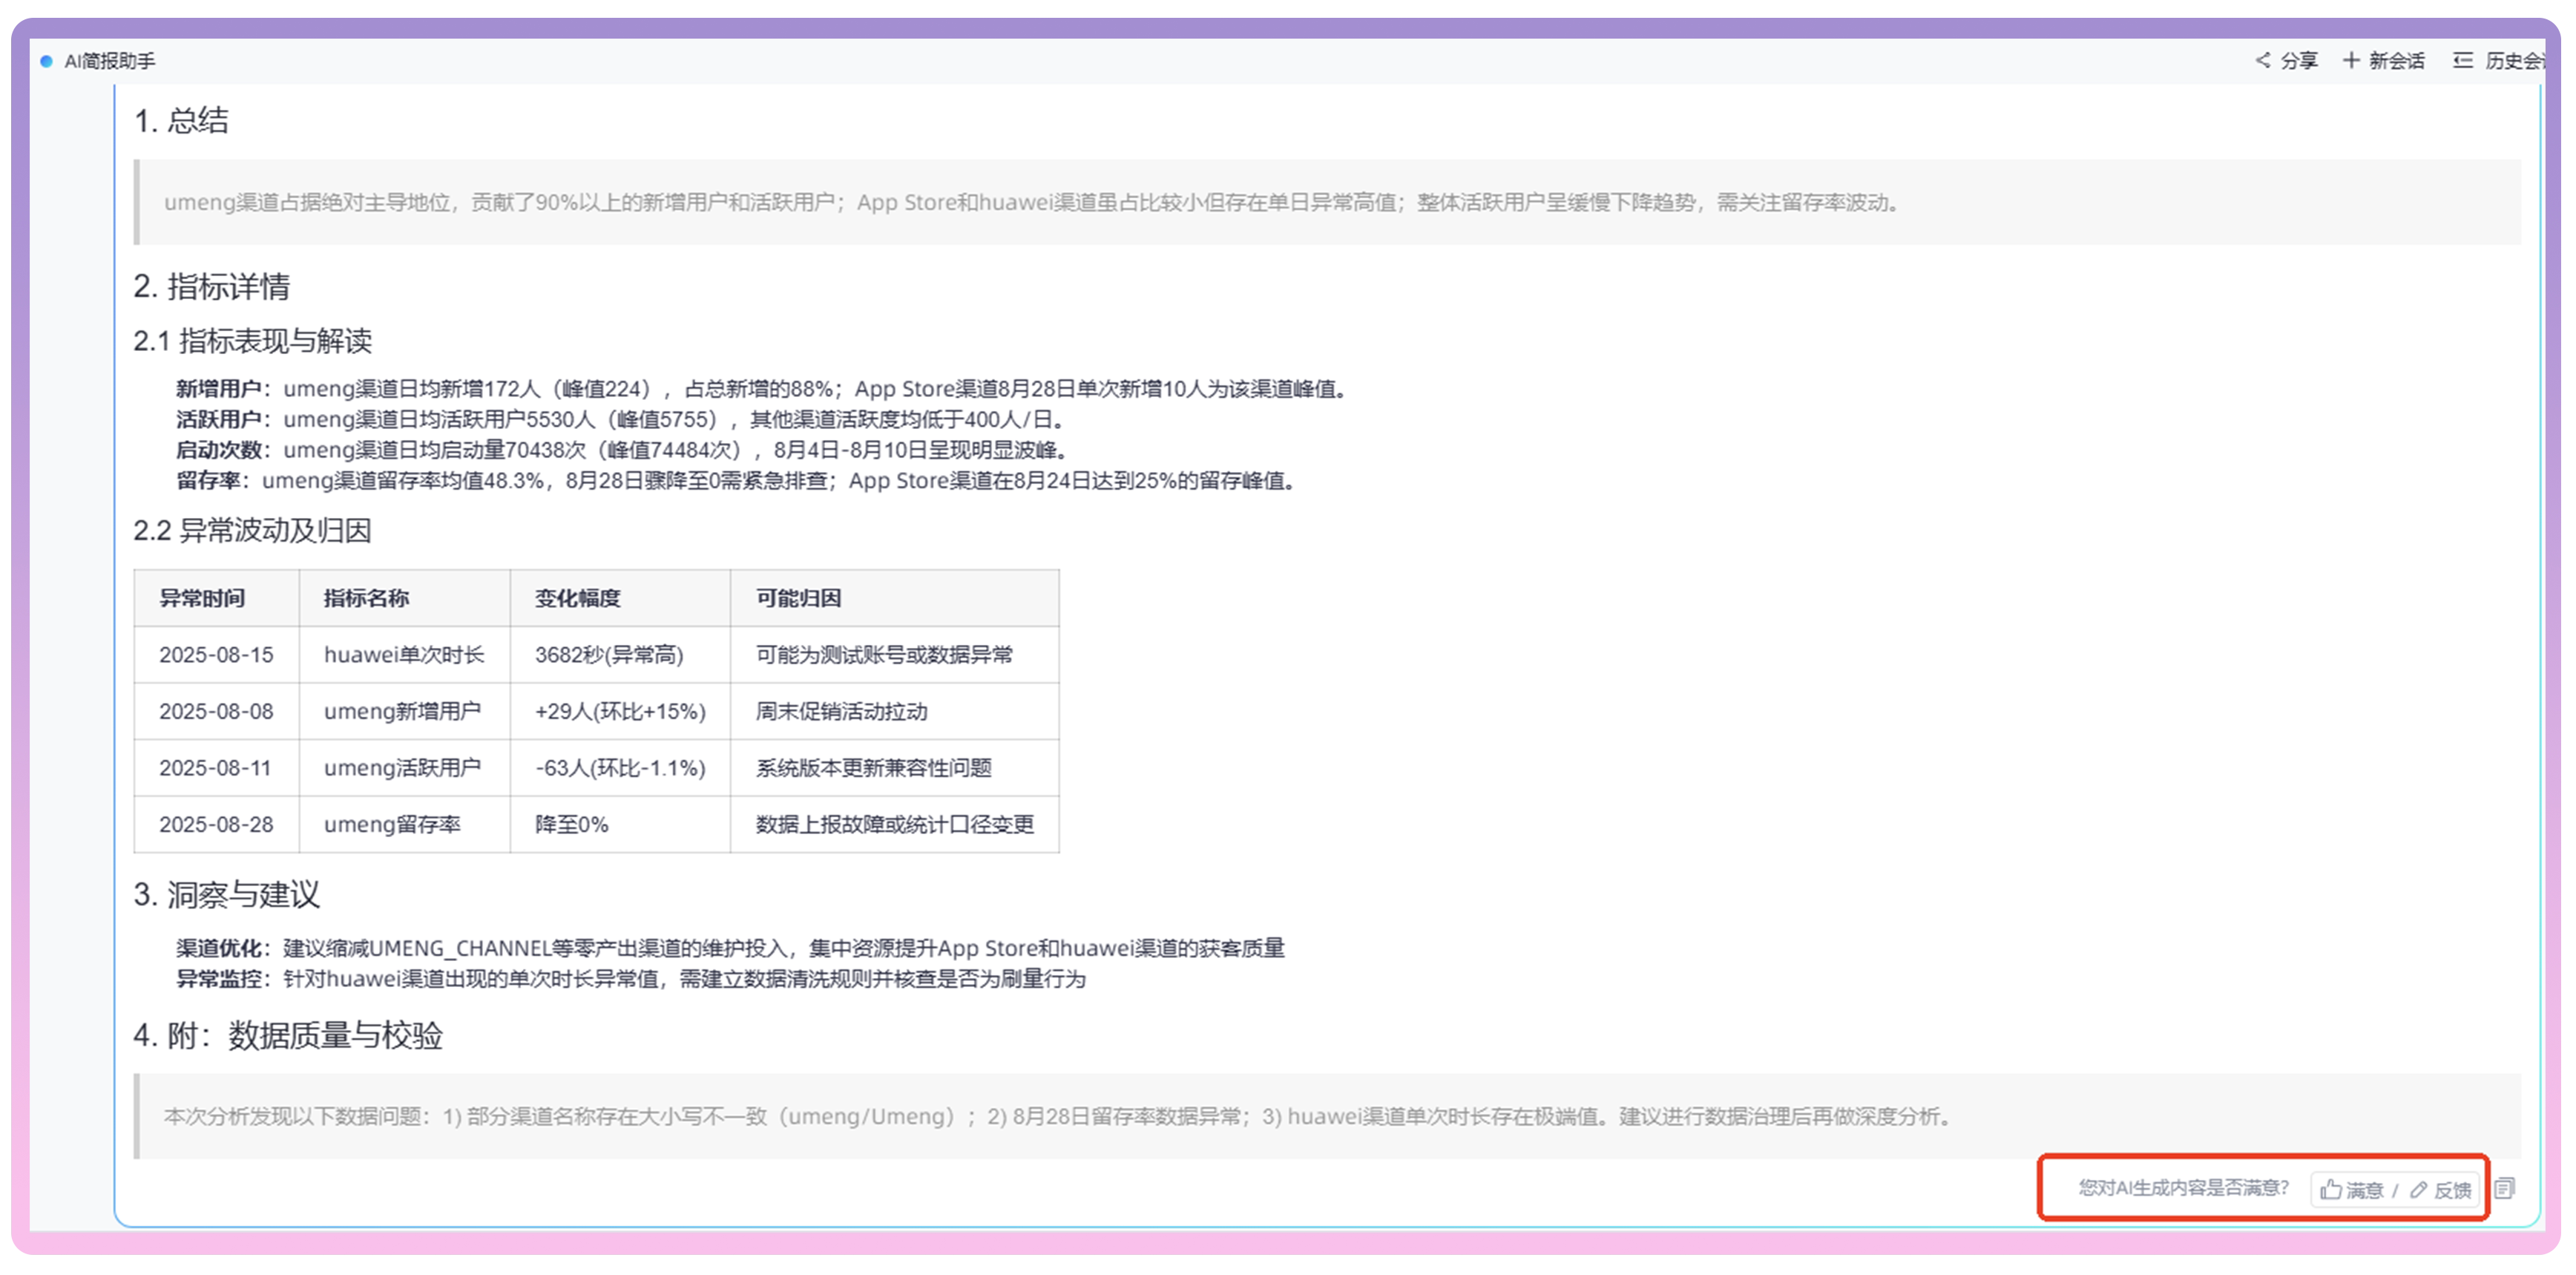Select the 2025-08-15 table cell
The height and width of the screenshot is (1275, 2576).
click(216, 655)
